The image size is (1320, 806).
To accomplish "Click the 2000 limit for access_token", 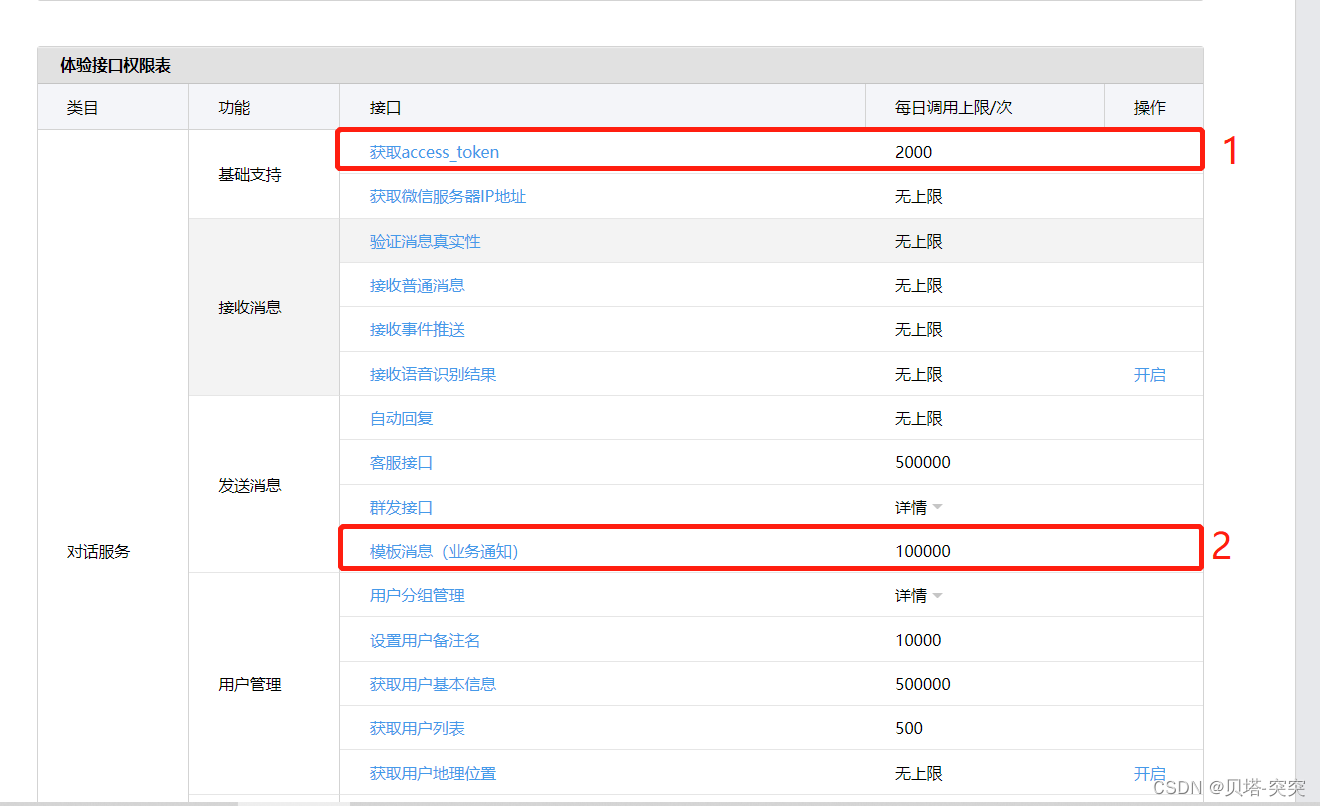I will 913,152.
